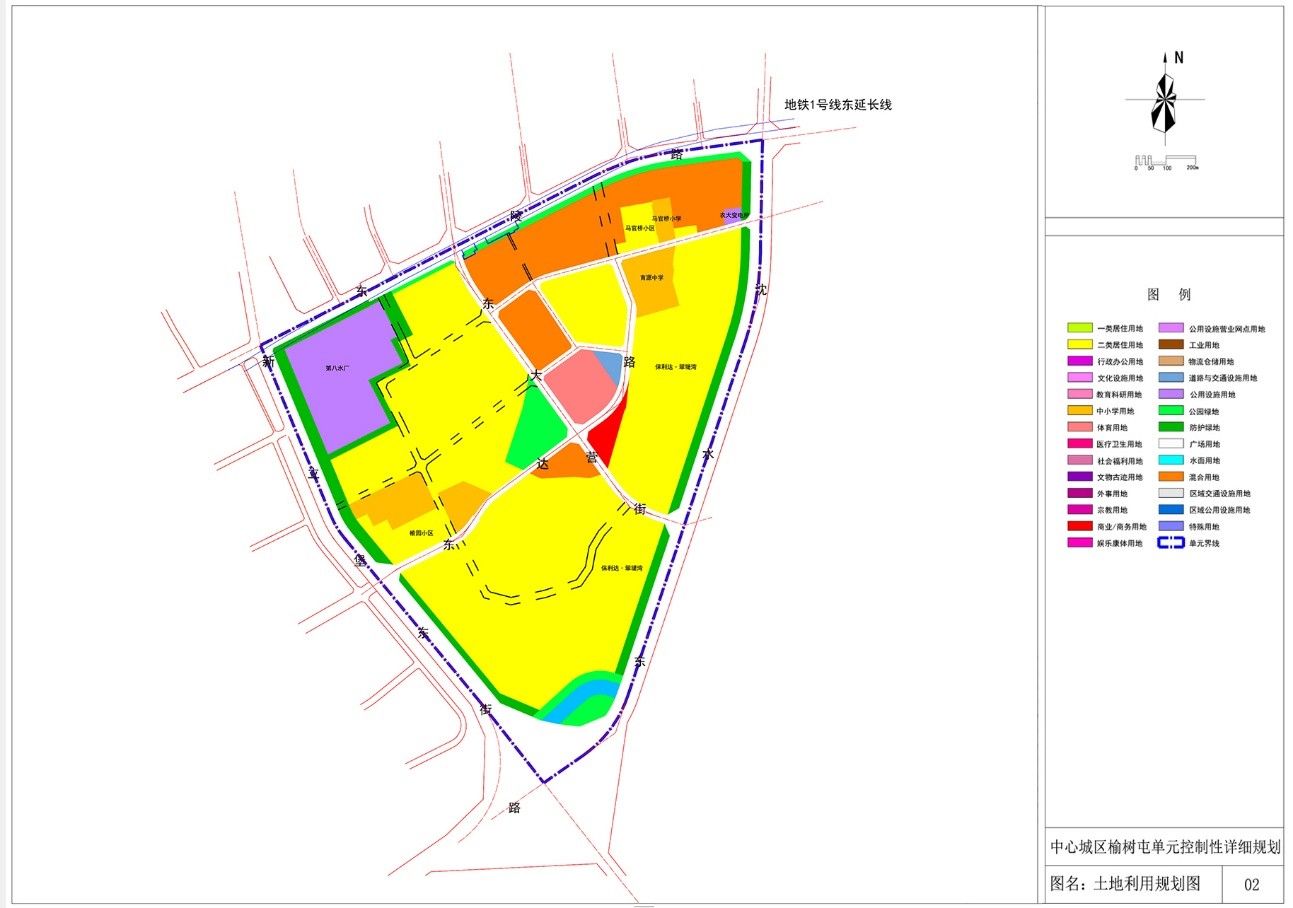Click the 地铁1号线东延长线 label
The image size is (1293, 908).
tap(837, 104)
